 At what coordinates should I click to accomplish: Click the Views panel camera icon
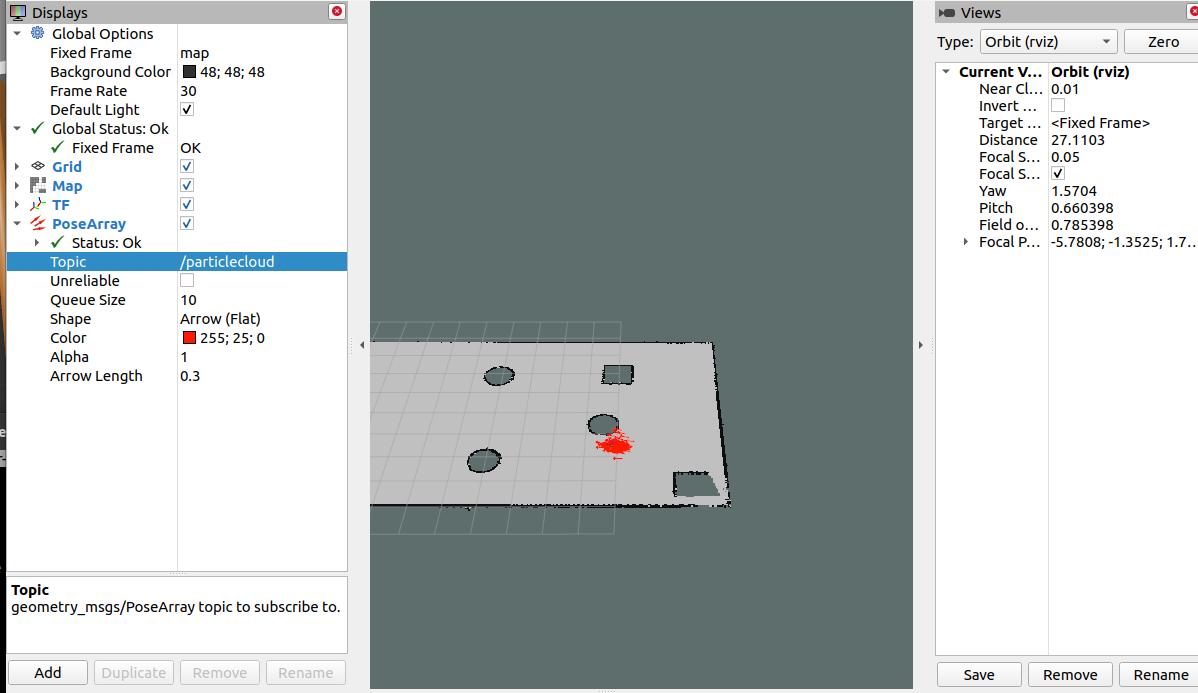[x=947, y=12]
